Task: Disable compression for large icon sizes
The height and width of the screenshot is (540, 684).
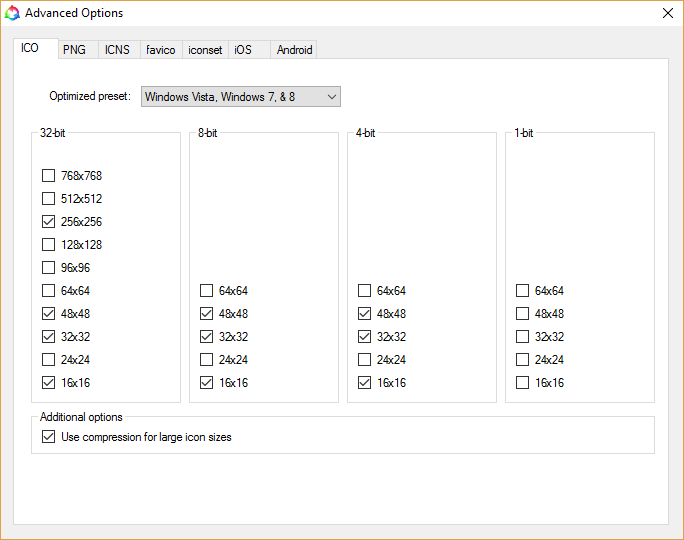Action: pyautogui.click(x=49, y=437)
